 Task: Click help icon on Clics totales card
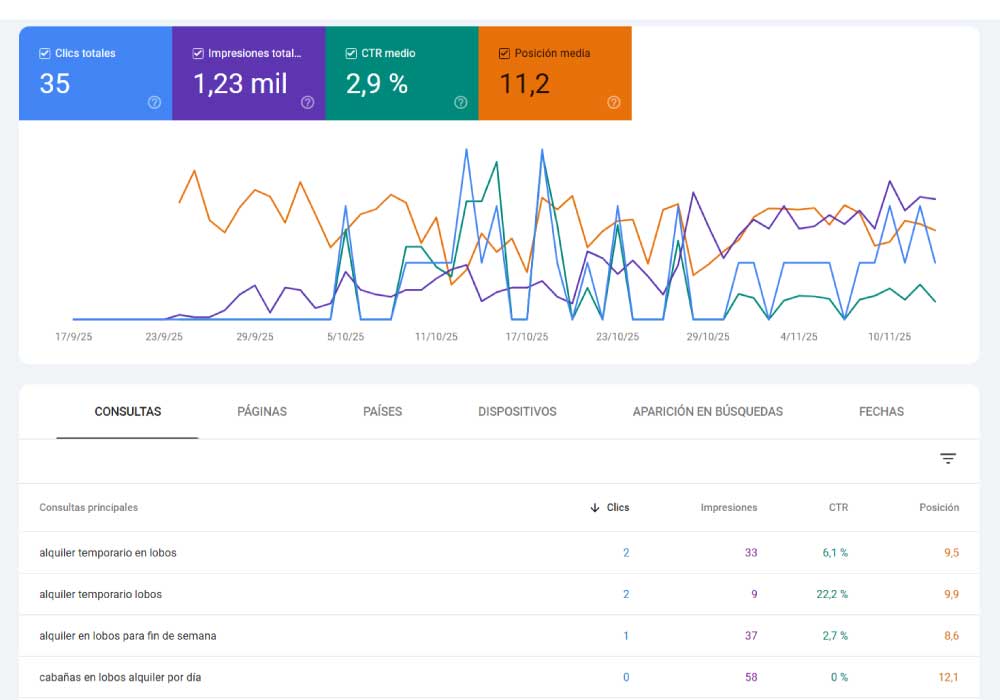pyautogui.click(x=154, y=102)
